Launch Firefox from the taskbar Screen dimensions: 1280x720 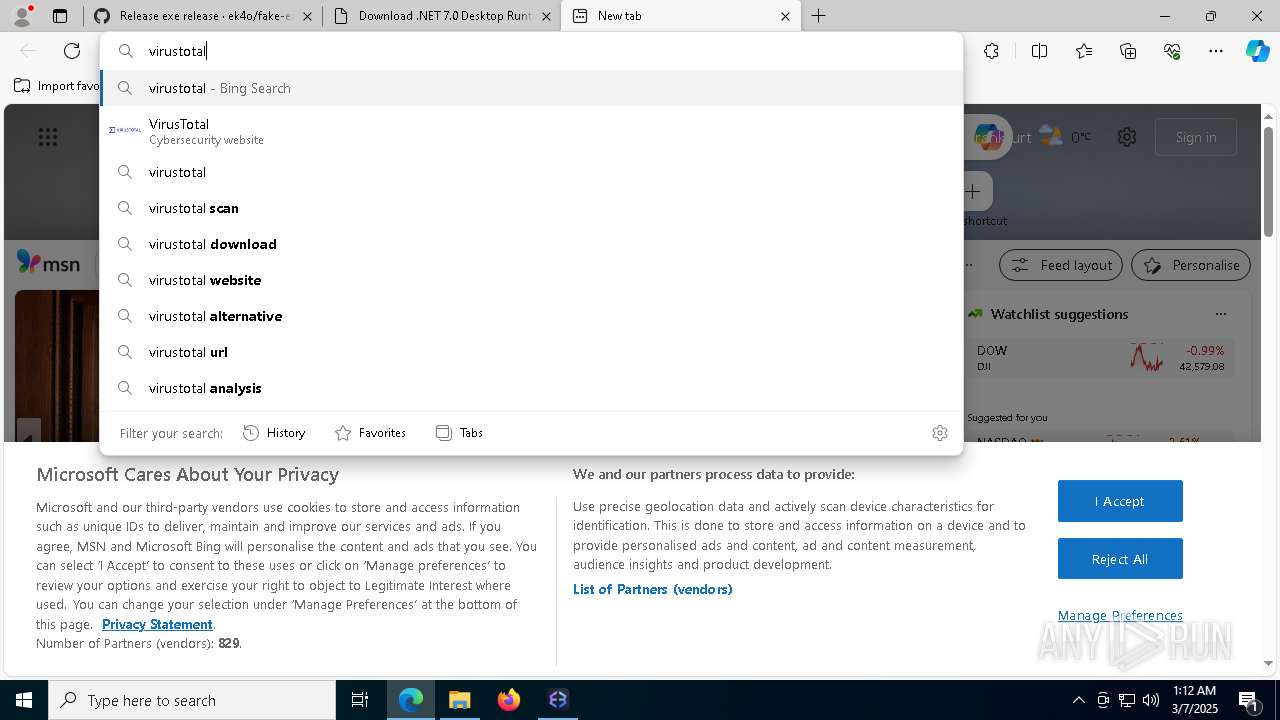[x=509, y=700]
